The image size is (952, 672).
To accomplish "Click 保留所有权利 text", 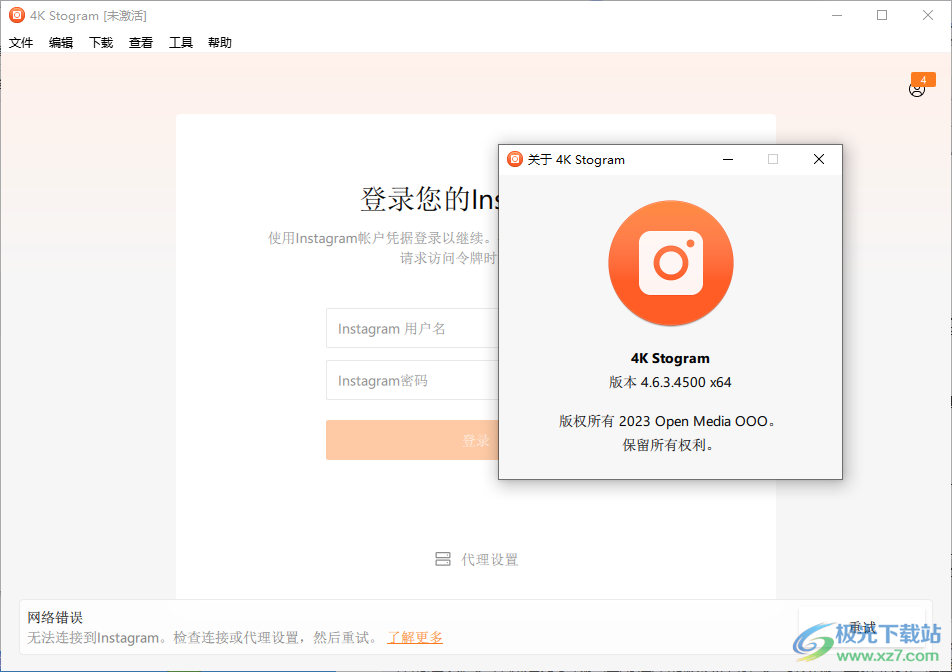I will point(668,445).
